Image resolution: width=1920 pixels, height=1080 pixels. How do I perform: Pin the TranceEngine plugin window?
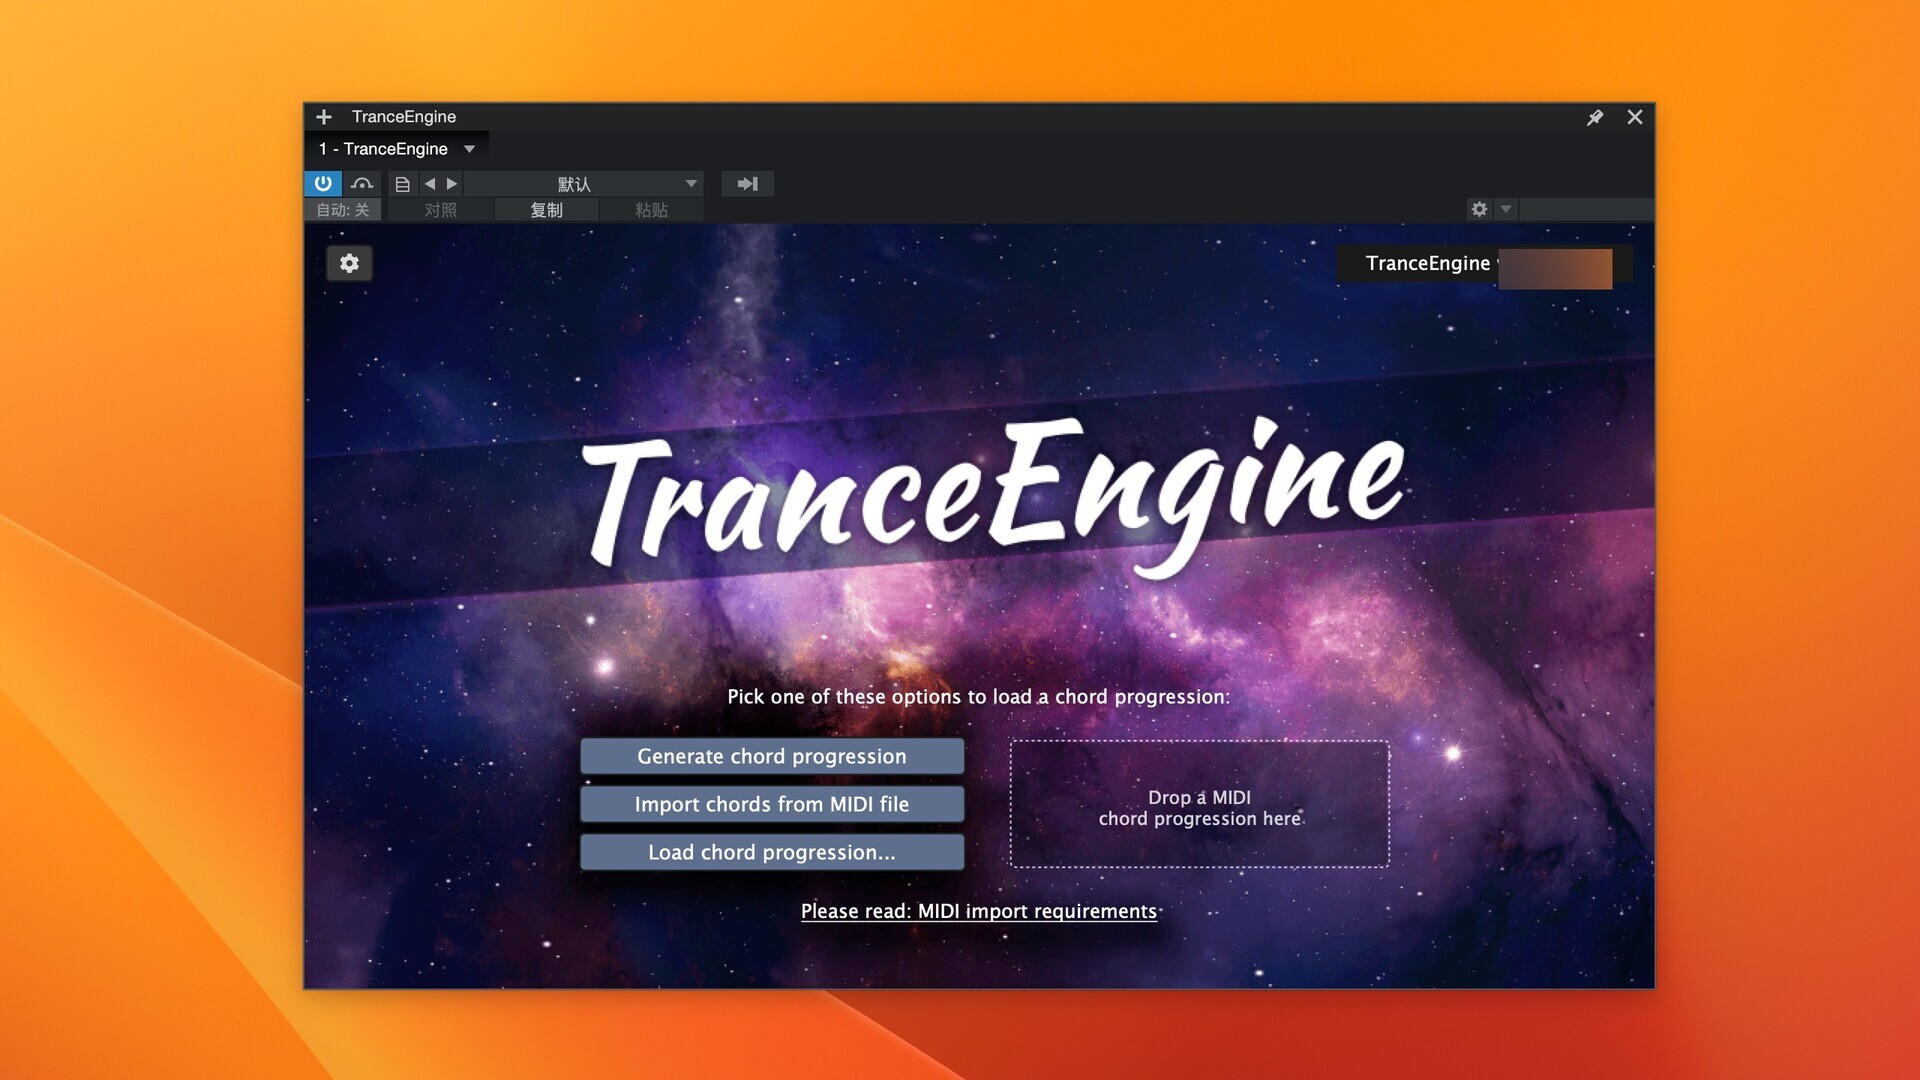1595,117
